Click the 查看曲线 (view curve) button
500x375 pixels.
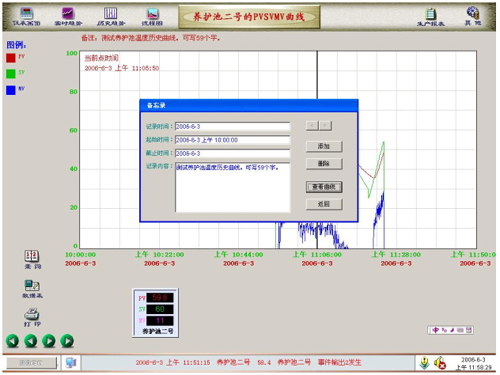coord(324,187)
